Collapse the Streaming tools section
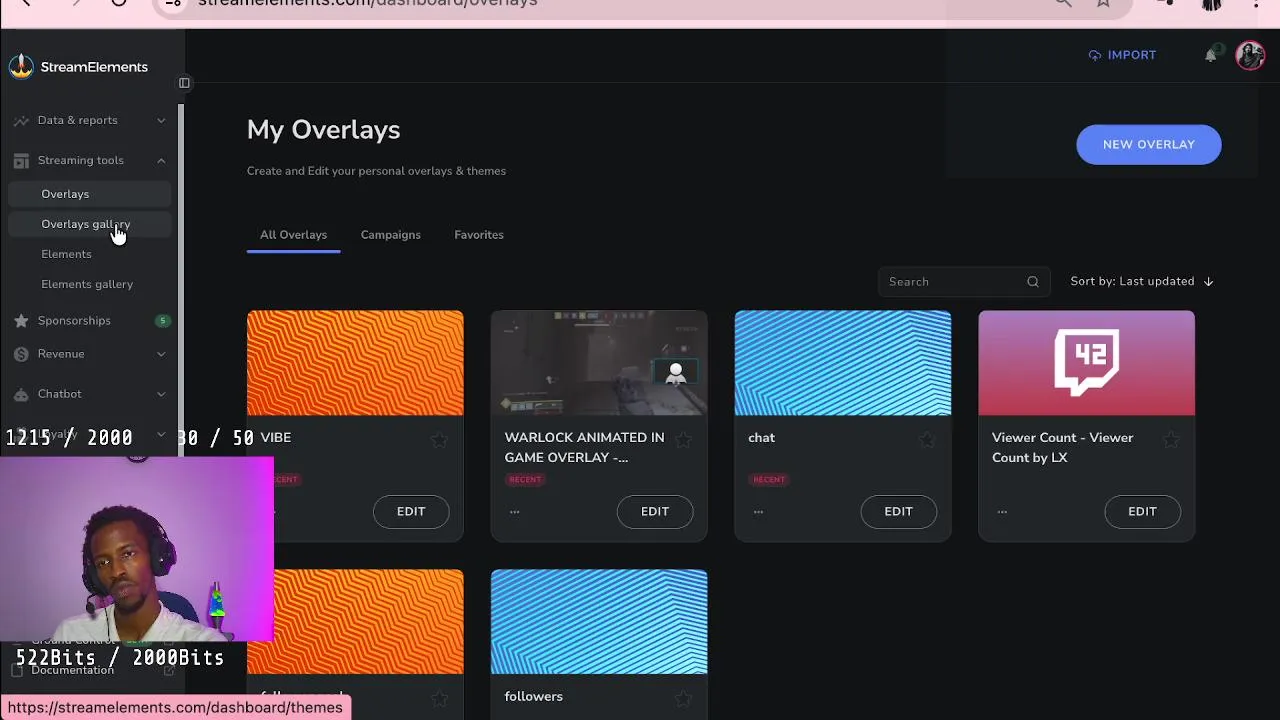 pyautogui.click(x=161, y=160)
